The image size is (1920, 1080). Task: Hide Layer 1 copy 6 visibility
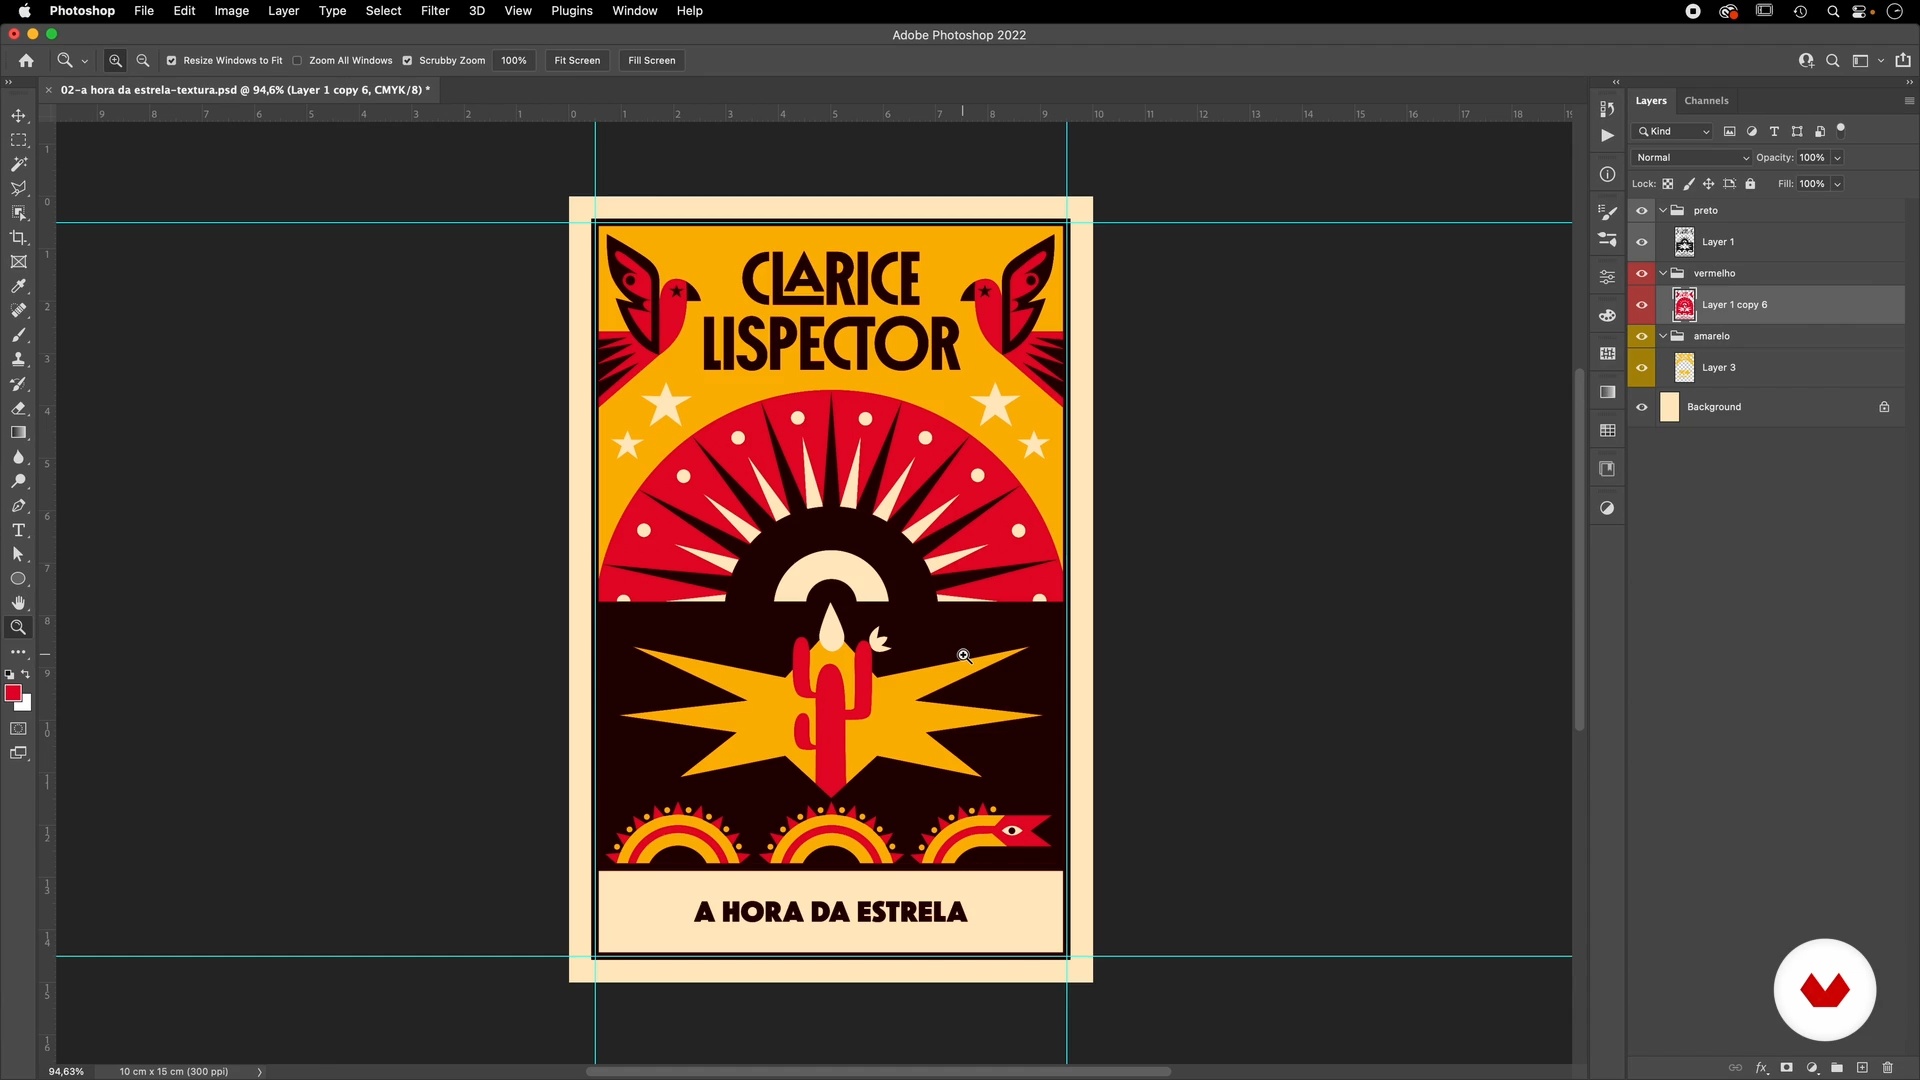coord(1641,305)
